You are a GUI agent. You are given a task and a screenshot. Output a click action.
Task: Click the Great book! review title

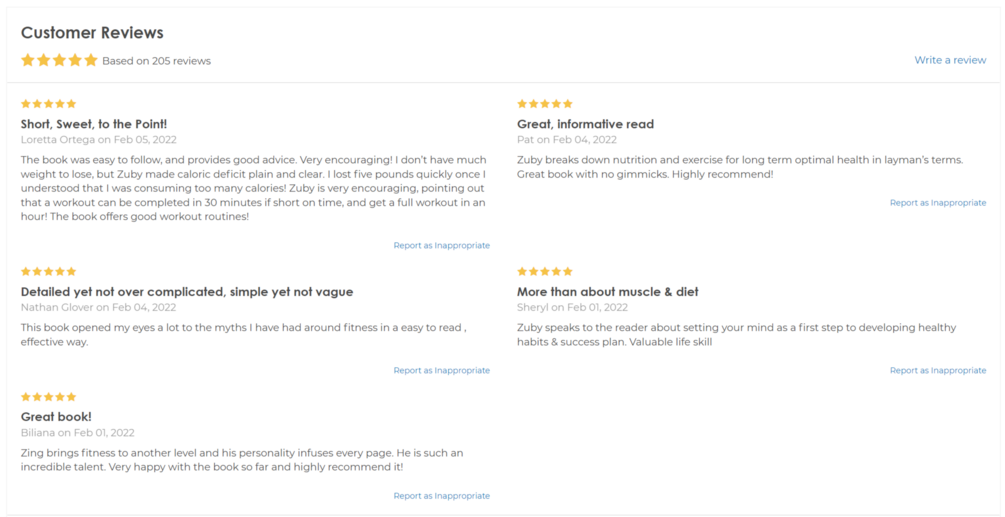pos(56,417)
